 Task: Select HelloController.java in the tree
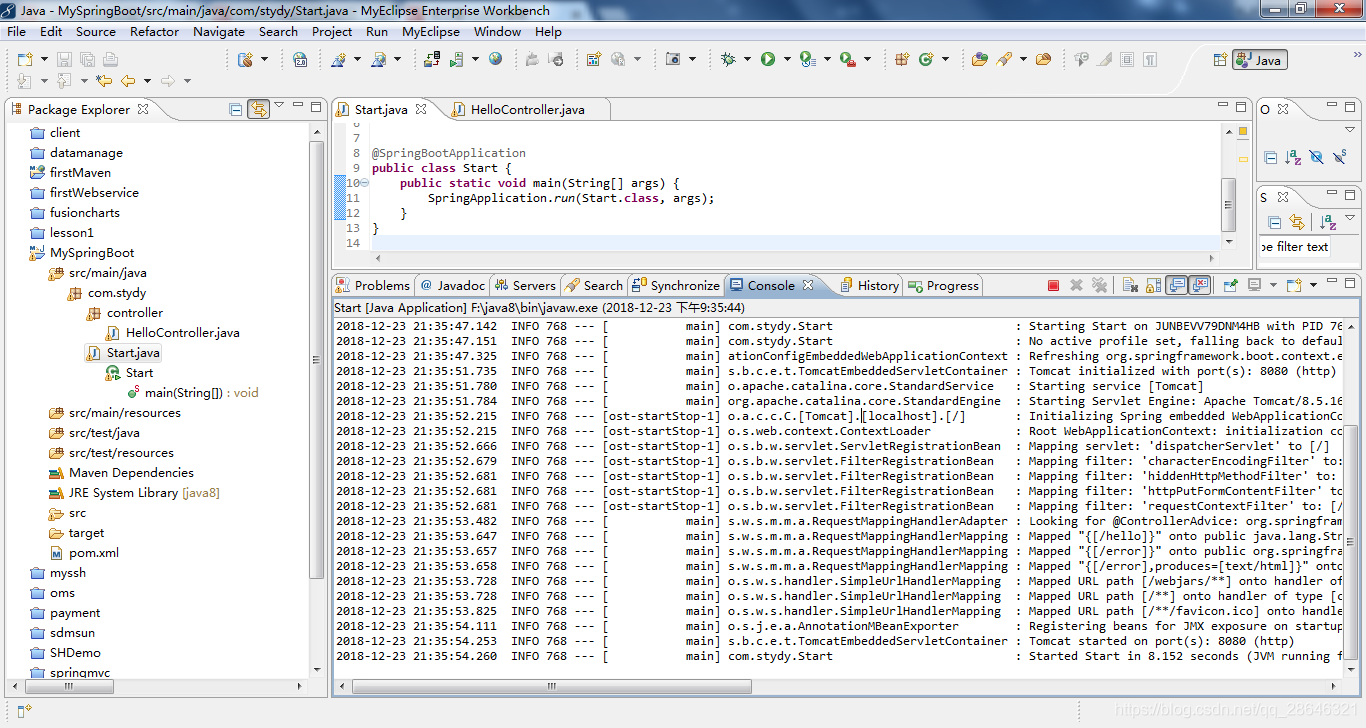coord(183,333)
